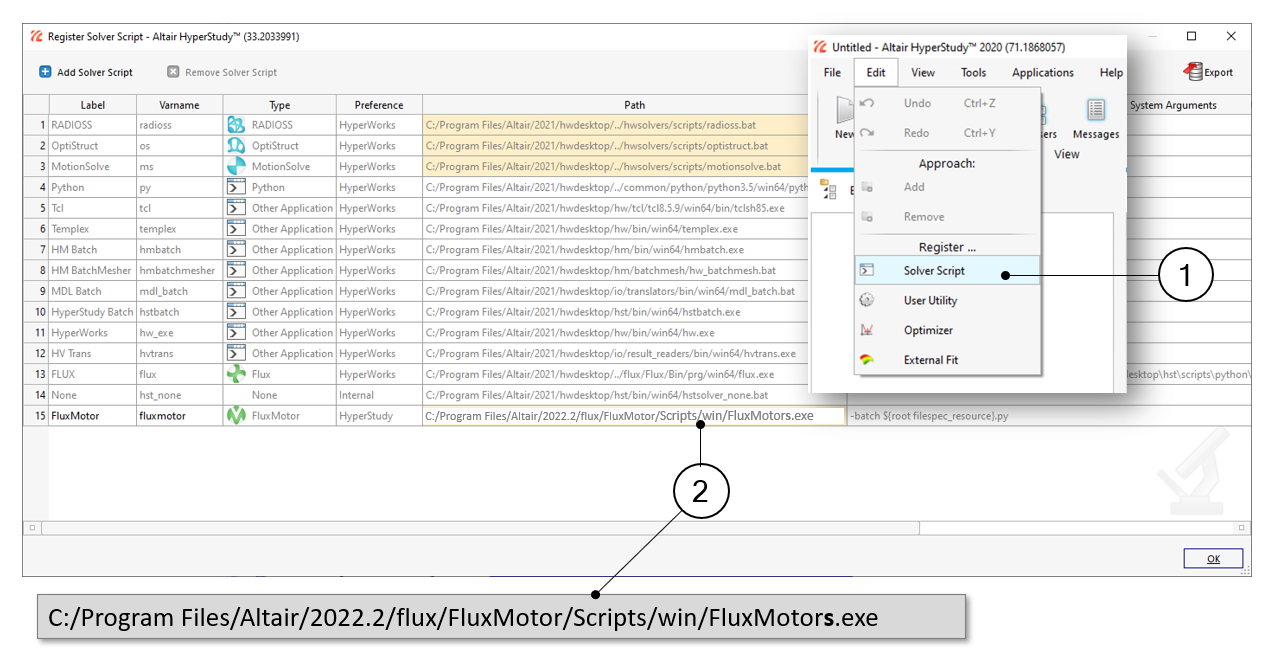
Task: Click the Remove Solver Script button
Action: [x=222, y=72]
